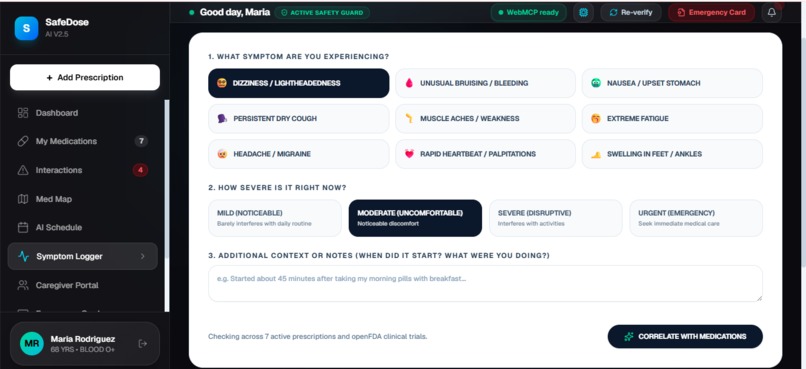
Task: Click the Active Safety Guard badge
Action: click(322, 12)
